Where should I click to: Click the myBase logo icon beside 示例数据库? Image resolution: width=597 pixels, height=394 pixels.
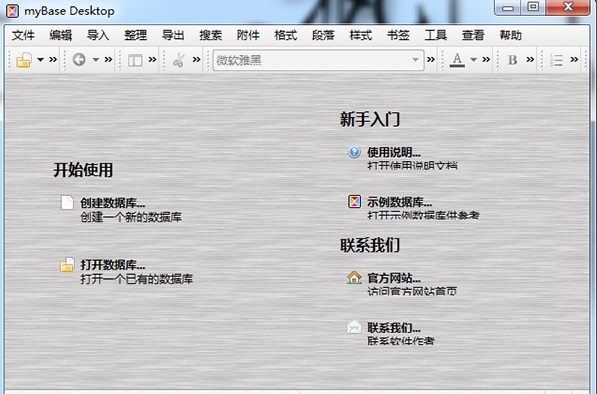point(354,201)
